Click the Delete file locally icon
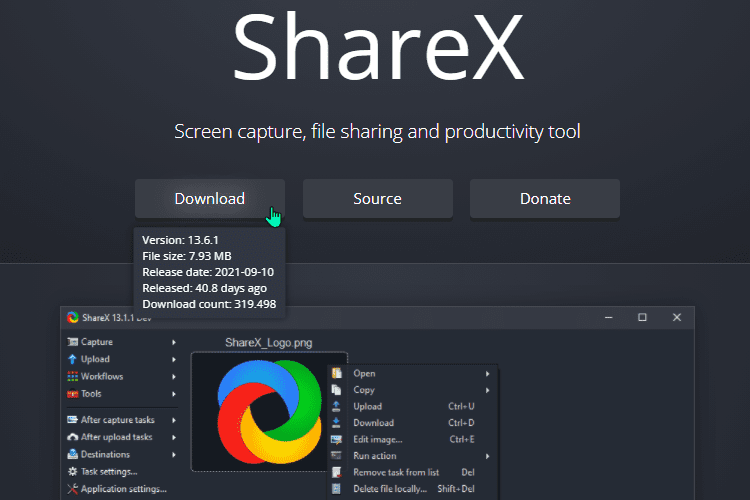This screenshot has width=750, height=500. pyautogui.click(x=337, y=489)
